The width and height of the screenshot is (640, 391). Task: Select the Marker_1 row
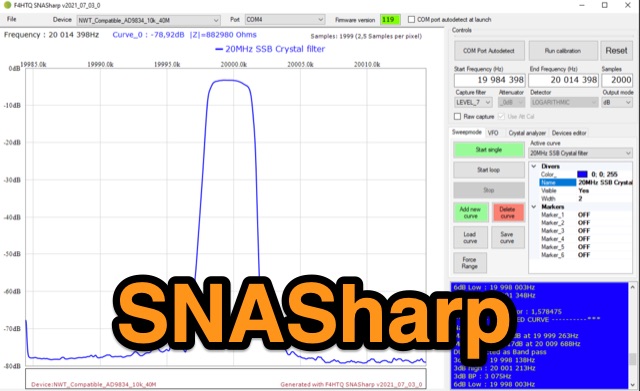pos(585,215)
